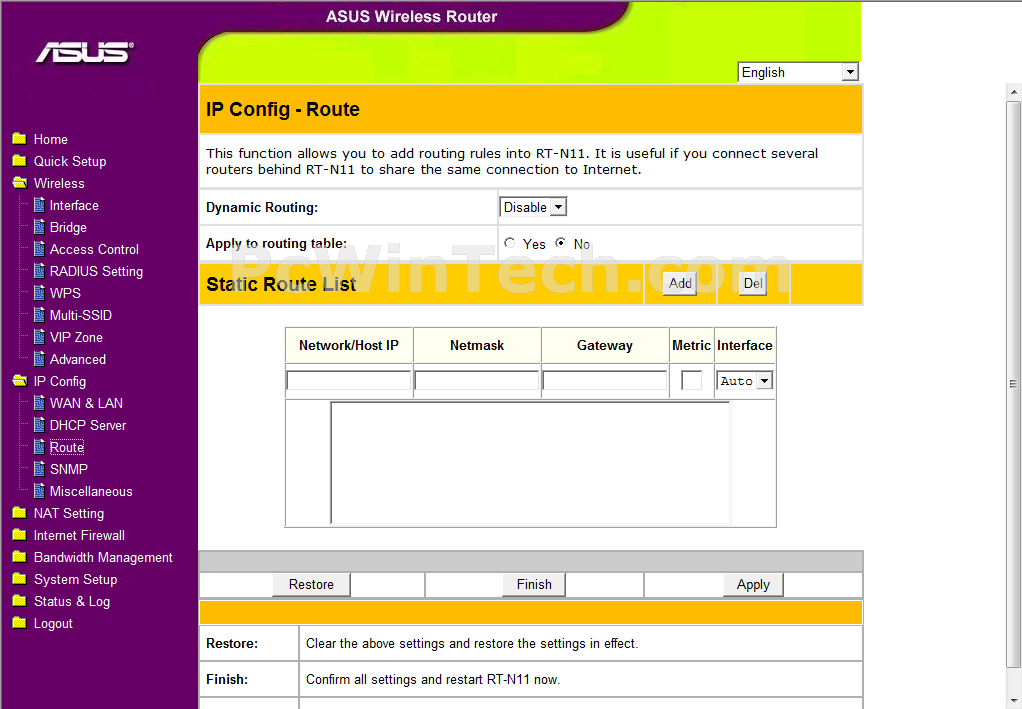Collapse the Wireless folder icon
The image size is (1022, 709).
[x=20, y=183]
